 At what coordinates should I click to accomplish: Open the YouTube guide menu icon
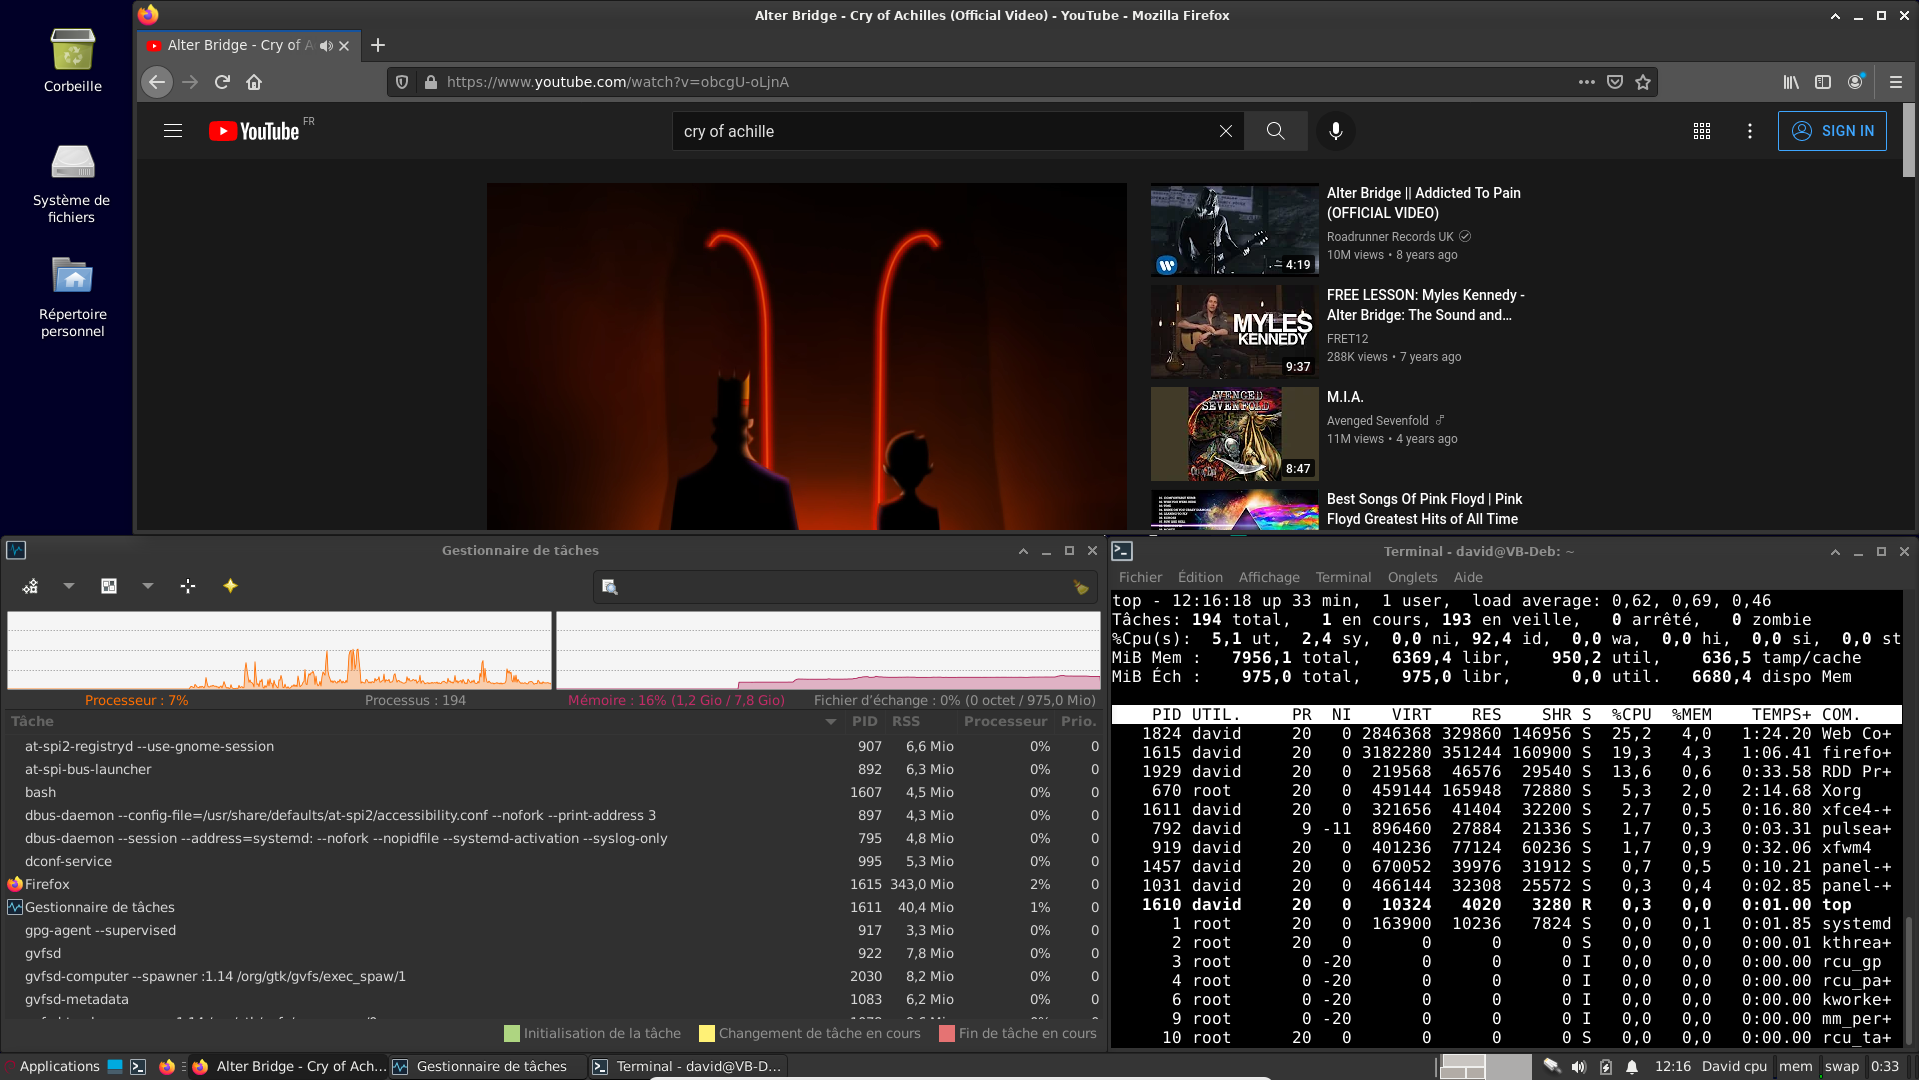click(173, 131)
